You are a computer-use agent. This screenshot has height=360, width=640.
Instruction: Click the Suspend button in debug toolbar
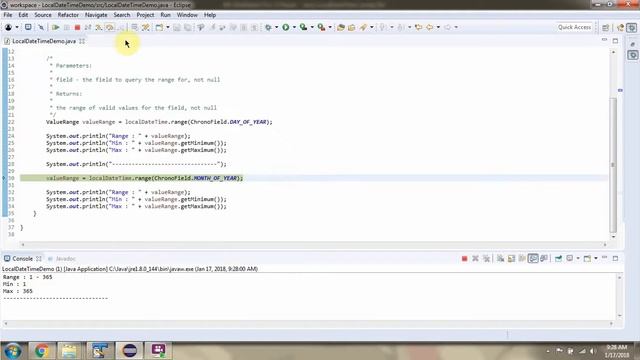point(67,27)
